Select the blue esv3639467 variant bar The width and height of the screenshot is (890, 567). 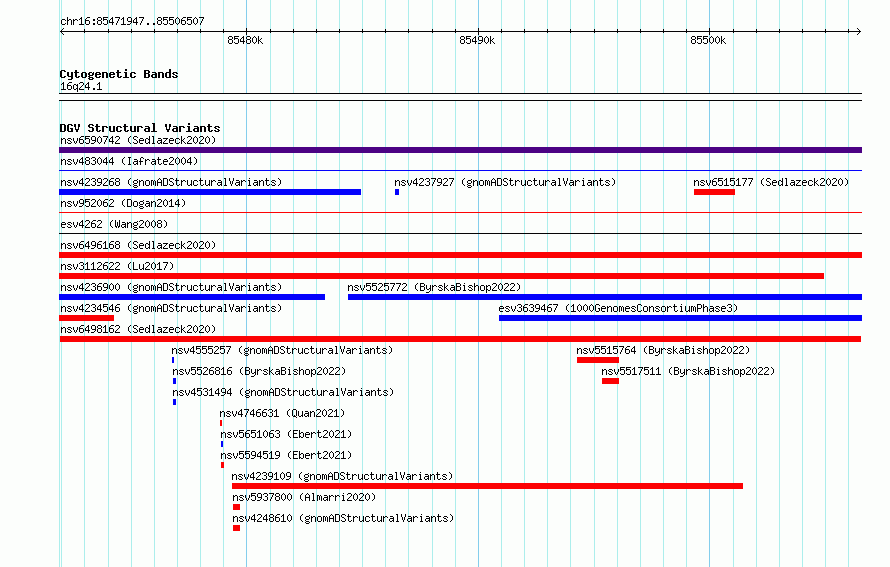(x=681, y=318)
